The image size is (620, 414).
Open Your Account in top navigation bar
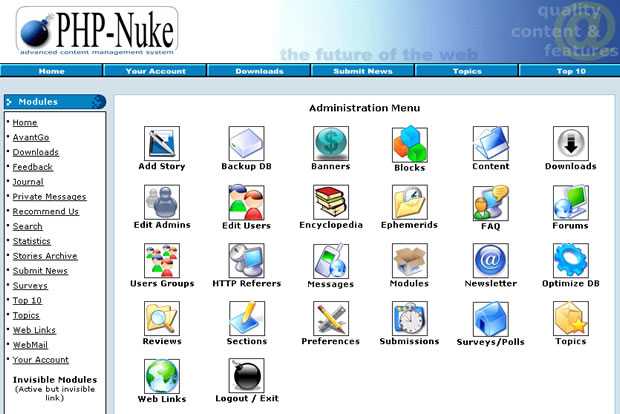click(155, 71)
